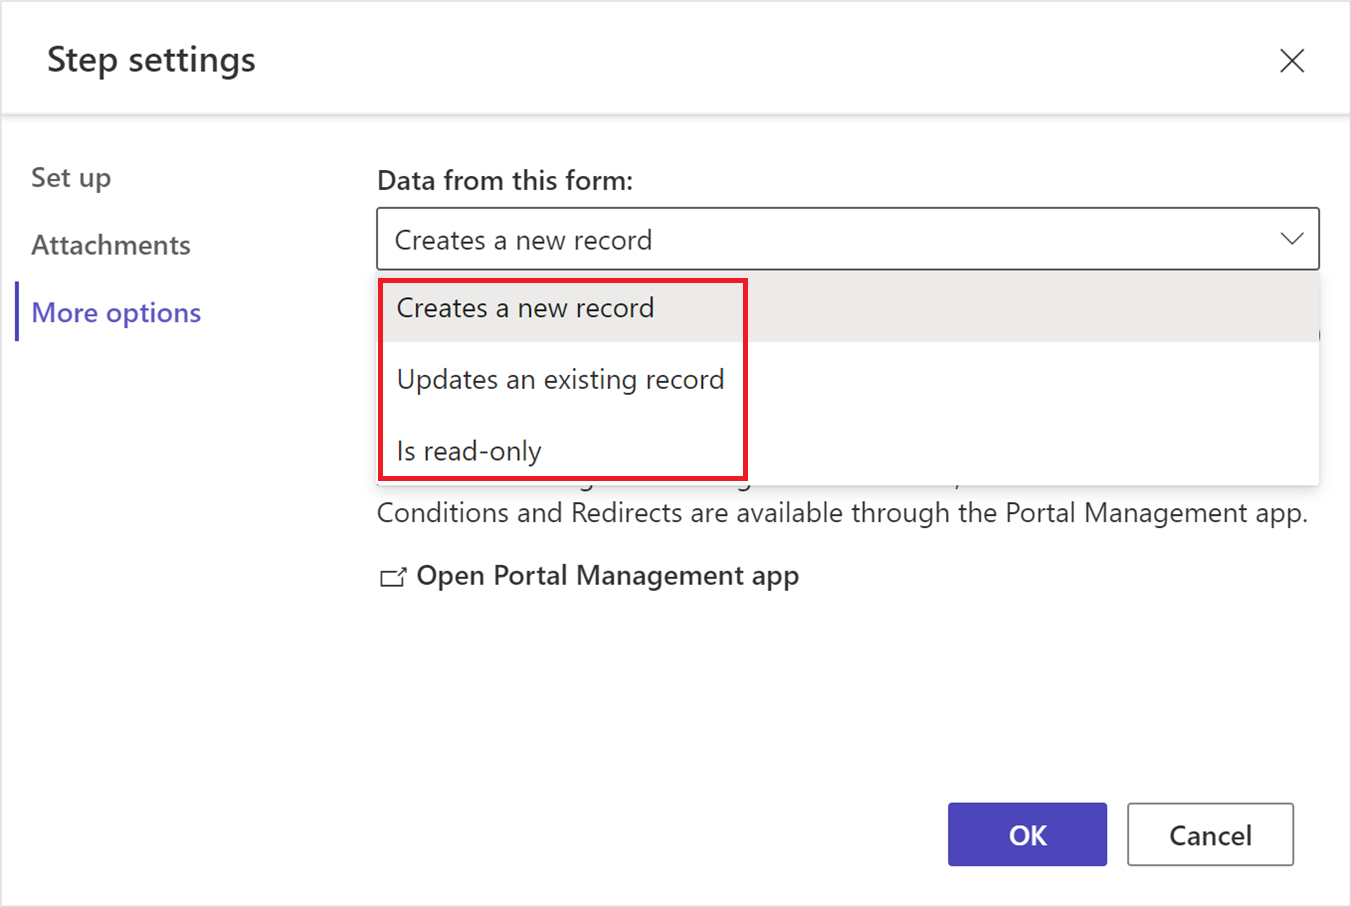Viewport: 1351px width, 907px height.
Task: Click the purple indicator beside More options
Action: tap(16, 312)
